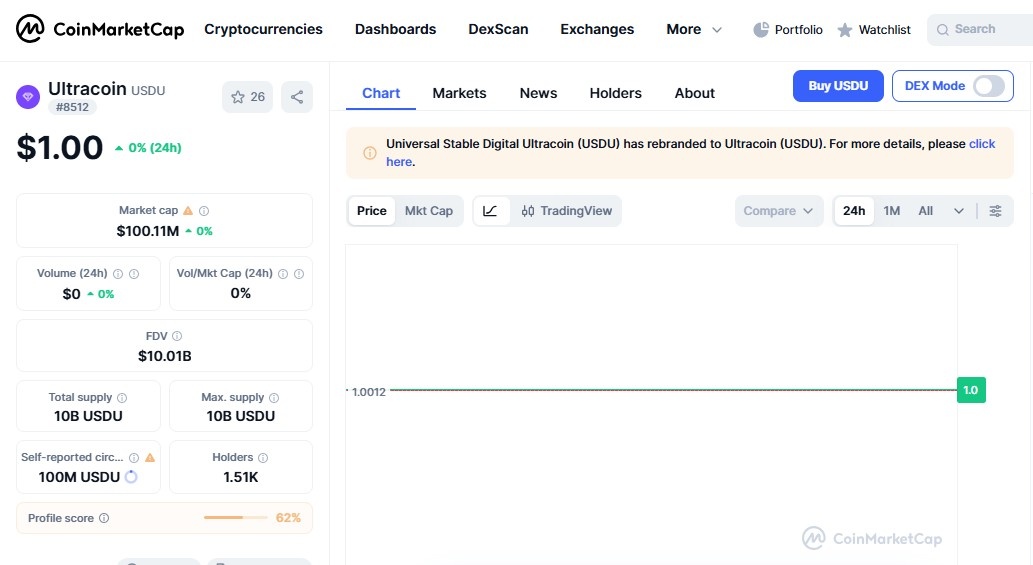Add Ultracoin to watchlist via star
Screen dimensions: 1033x565
pyautogui.click(x=238, y=97)
